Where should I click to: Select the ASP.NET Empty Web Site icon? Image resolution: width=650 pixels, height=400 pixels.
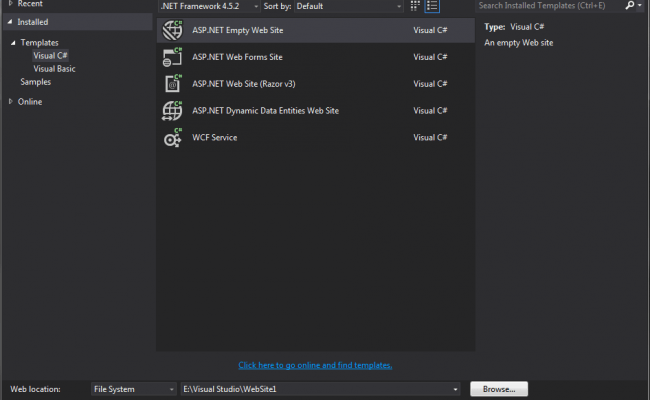click(172, 30)
